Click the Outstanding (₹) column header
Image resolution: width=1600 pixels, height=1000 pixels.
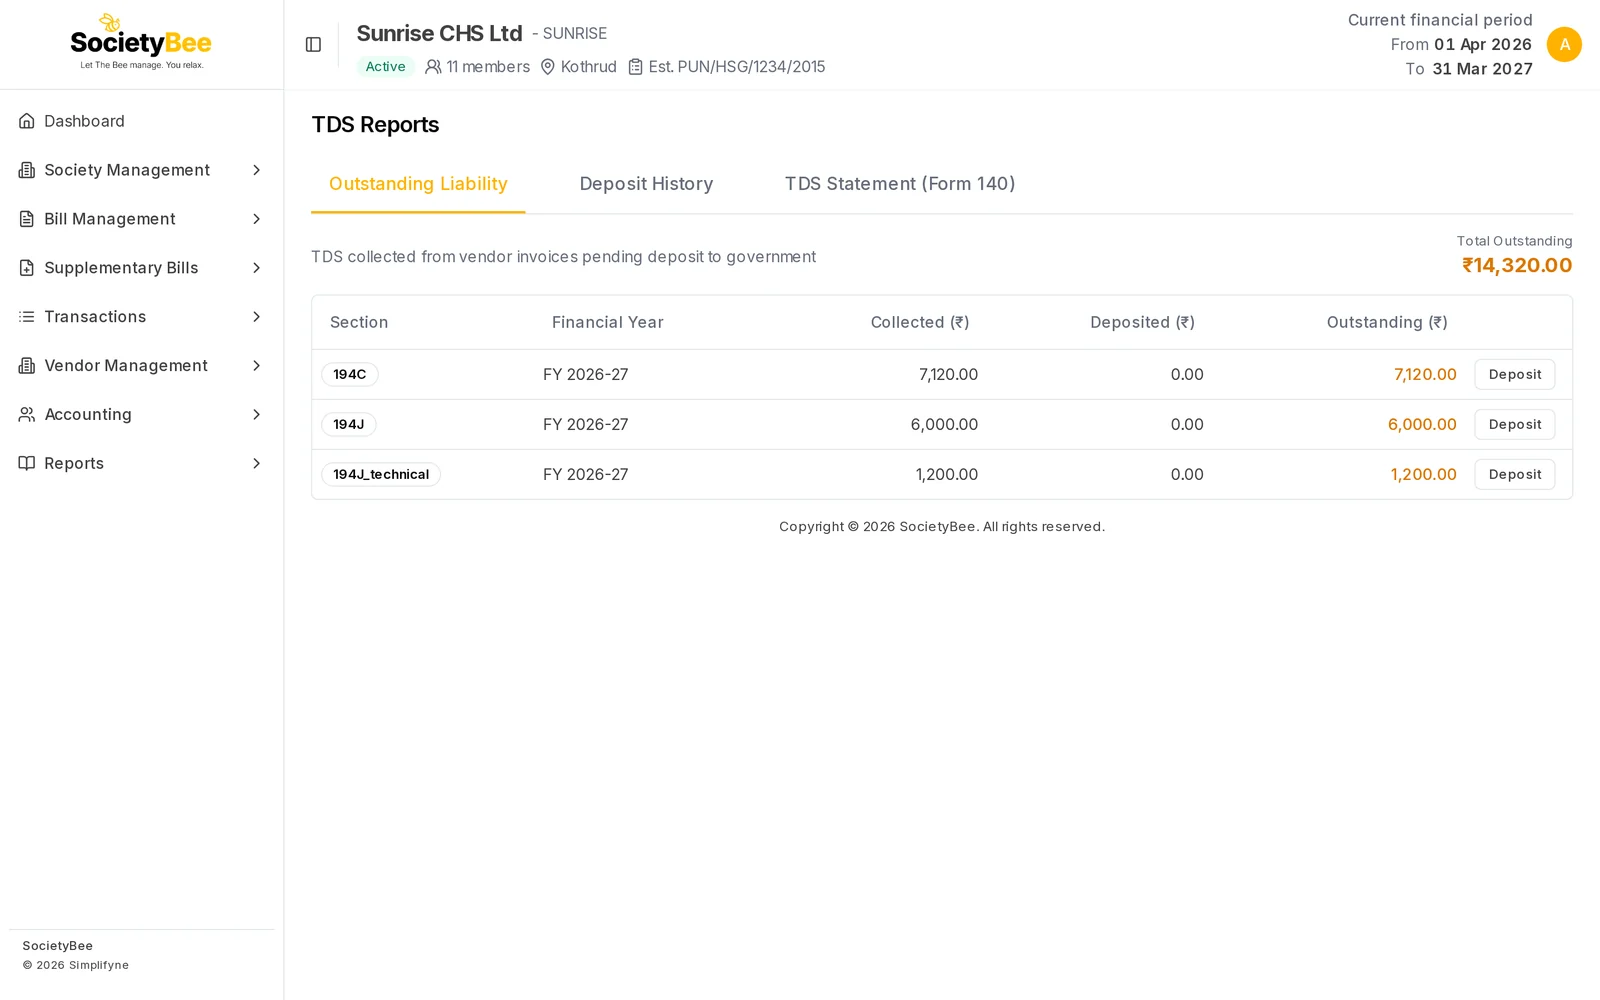pos(1387,322)
